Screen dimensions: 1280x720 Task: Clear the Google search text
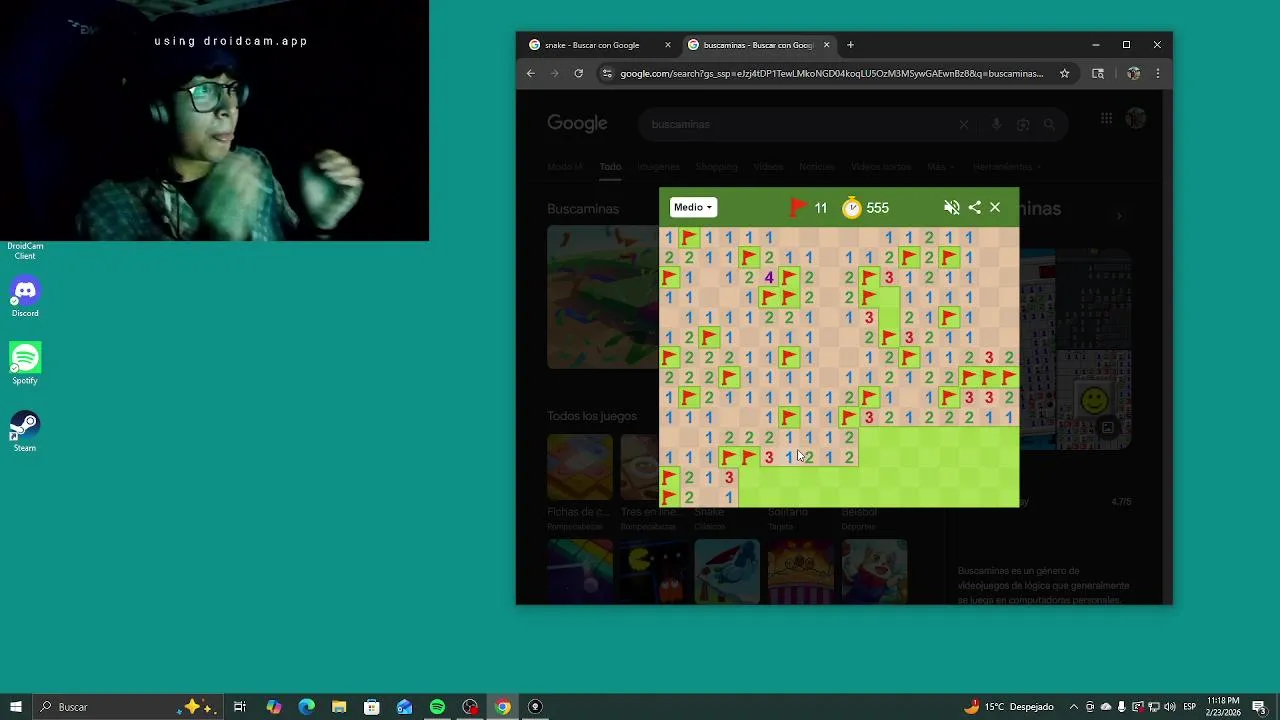964,124
